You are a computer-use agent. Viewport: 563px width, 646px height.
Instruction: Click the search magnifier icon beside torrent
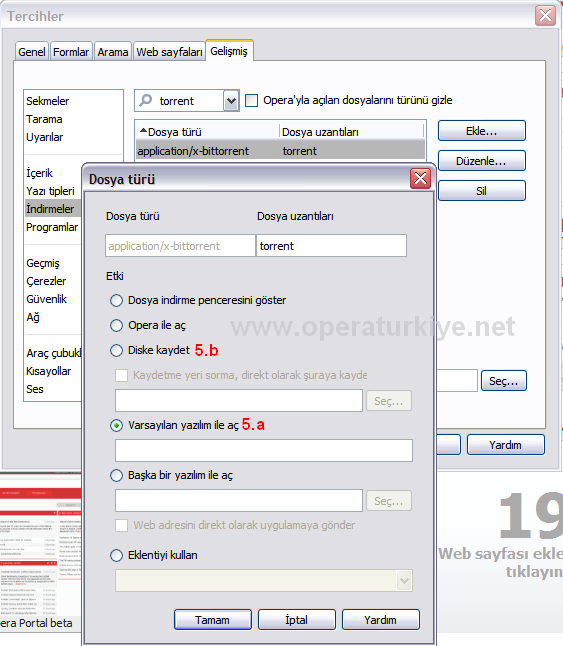click(x=145, y=100)
